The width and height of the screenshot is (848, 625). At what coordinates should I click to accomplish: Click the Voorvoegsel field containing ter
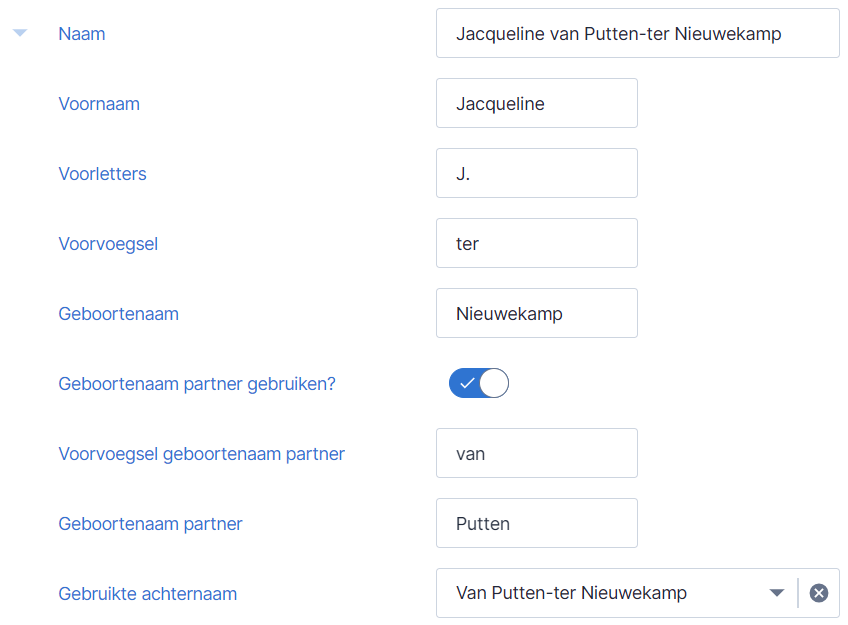click(536, 243)
